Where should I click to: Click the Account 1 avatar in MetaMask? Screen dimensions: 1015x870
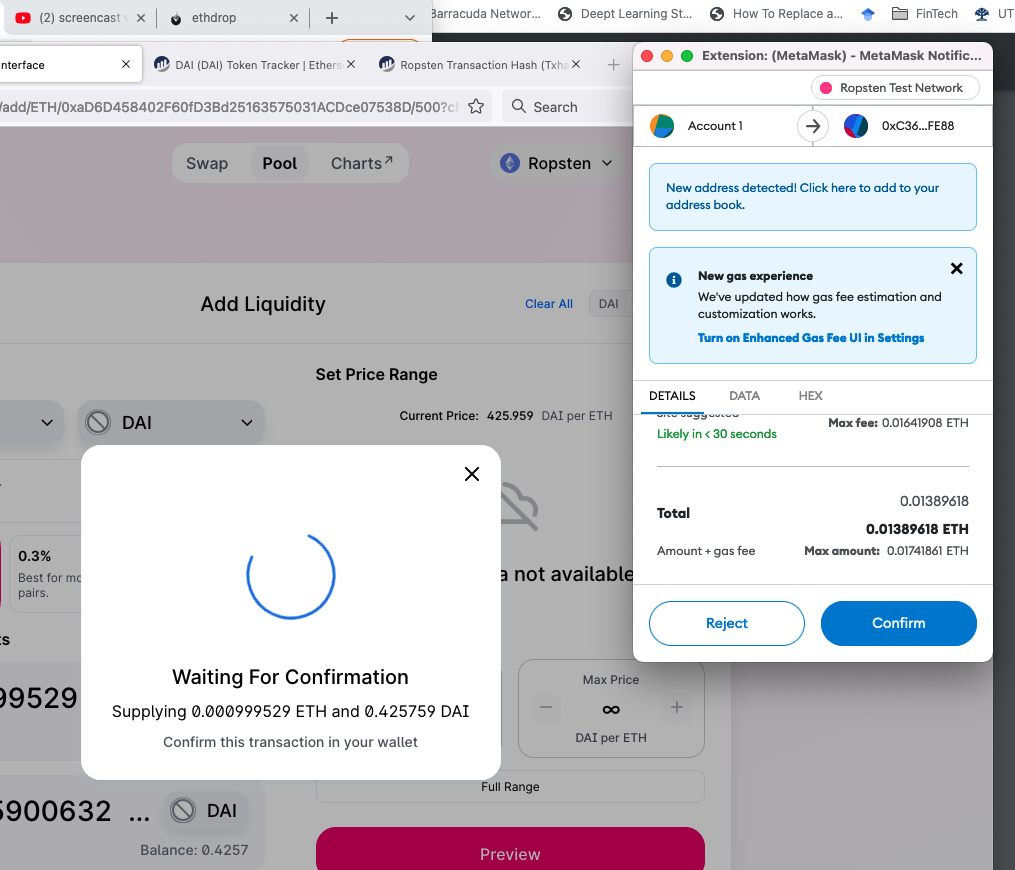click(x=662, y=126)
